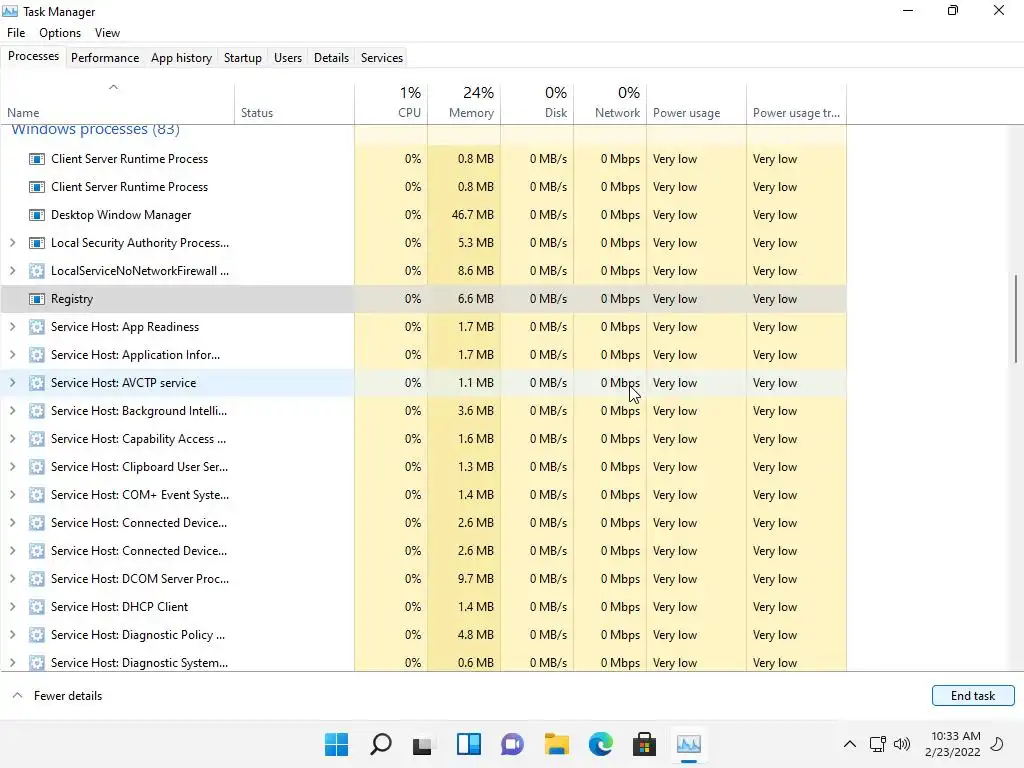This screenshot has width=1024, height=768.
Task: Switch to the App history tab
Action: (182, 57)
